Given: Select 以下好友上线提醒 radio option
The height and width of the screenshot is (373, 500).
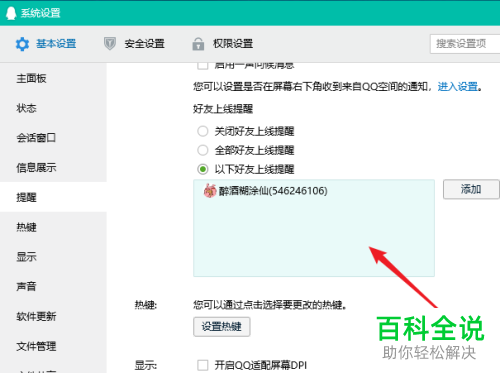Looking at the screenshot, I should pos(203,169).
